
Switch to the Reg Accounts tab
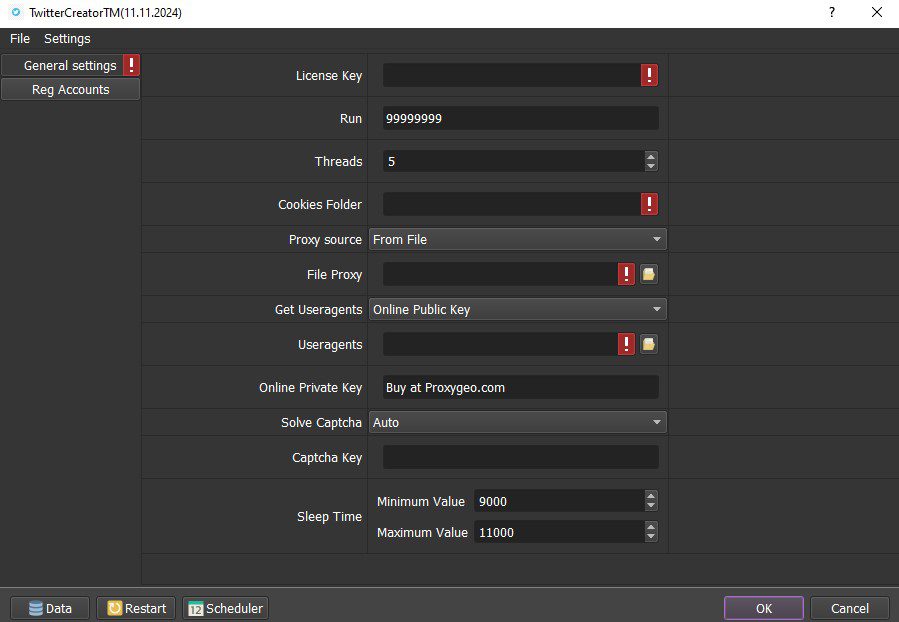[70, 89]
